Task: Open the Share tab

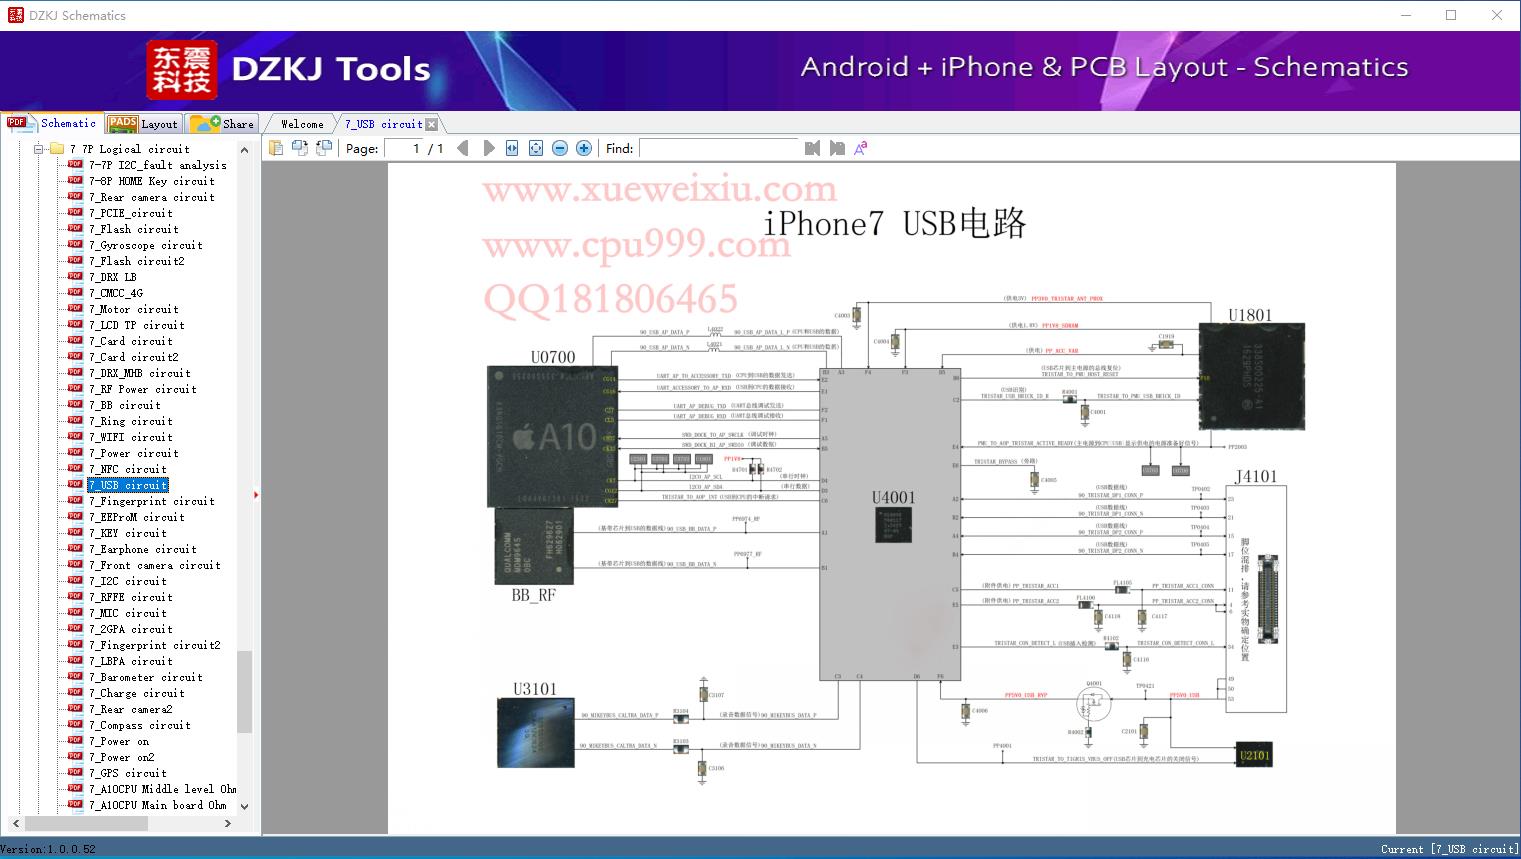Action: (x=222, y=124)
